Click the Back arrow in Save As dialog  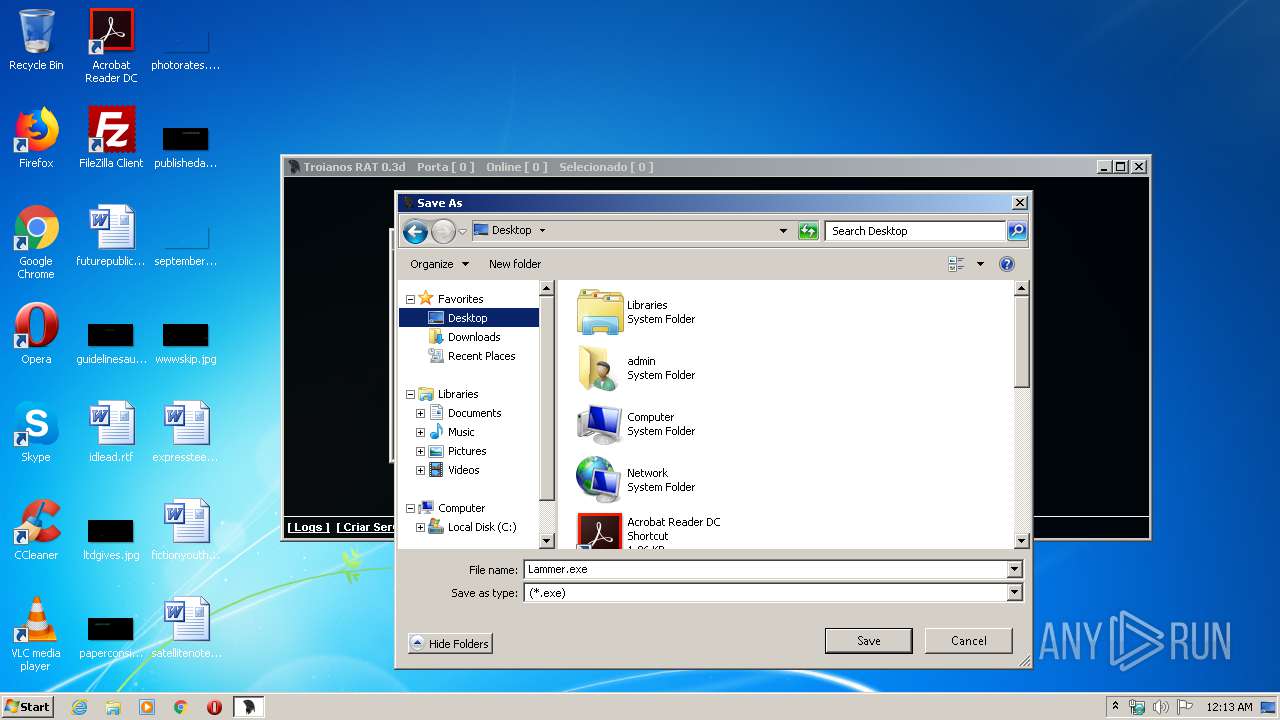[x=415, y=231]
